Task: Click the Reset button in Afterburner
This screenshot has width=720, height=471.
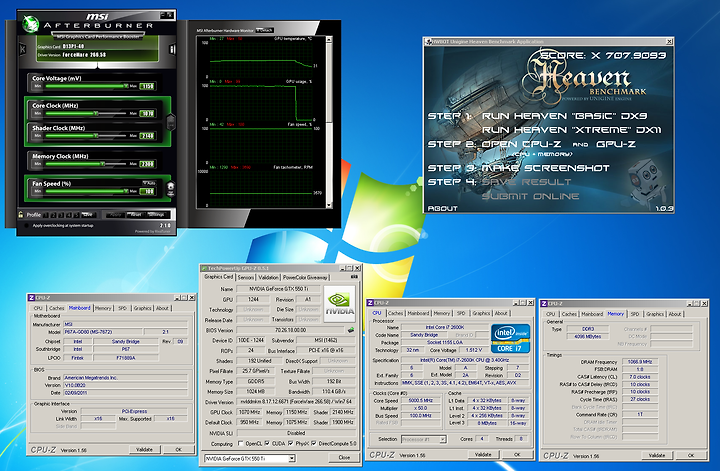Action: pos(136,214)
